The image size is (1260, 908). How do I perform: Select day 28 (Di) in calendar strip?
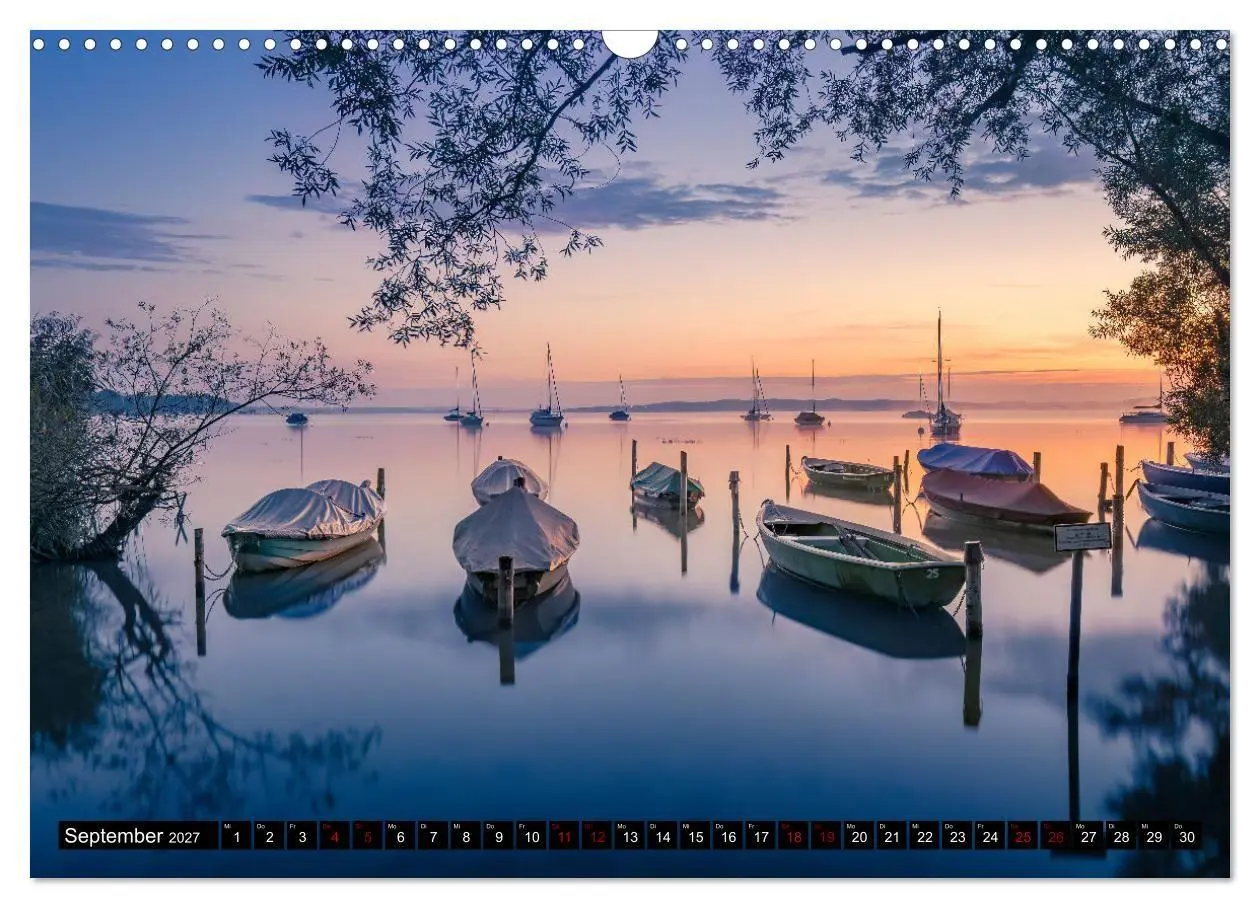pyautogui.click(x=1121, y=836)
